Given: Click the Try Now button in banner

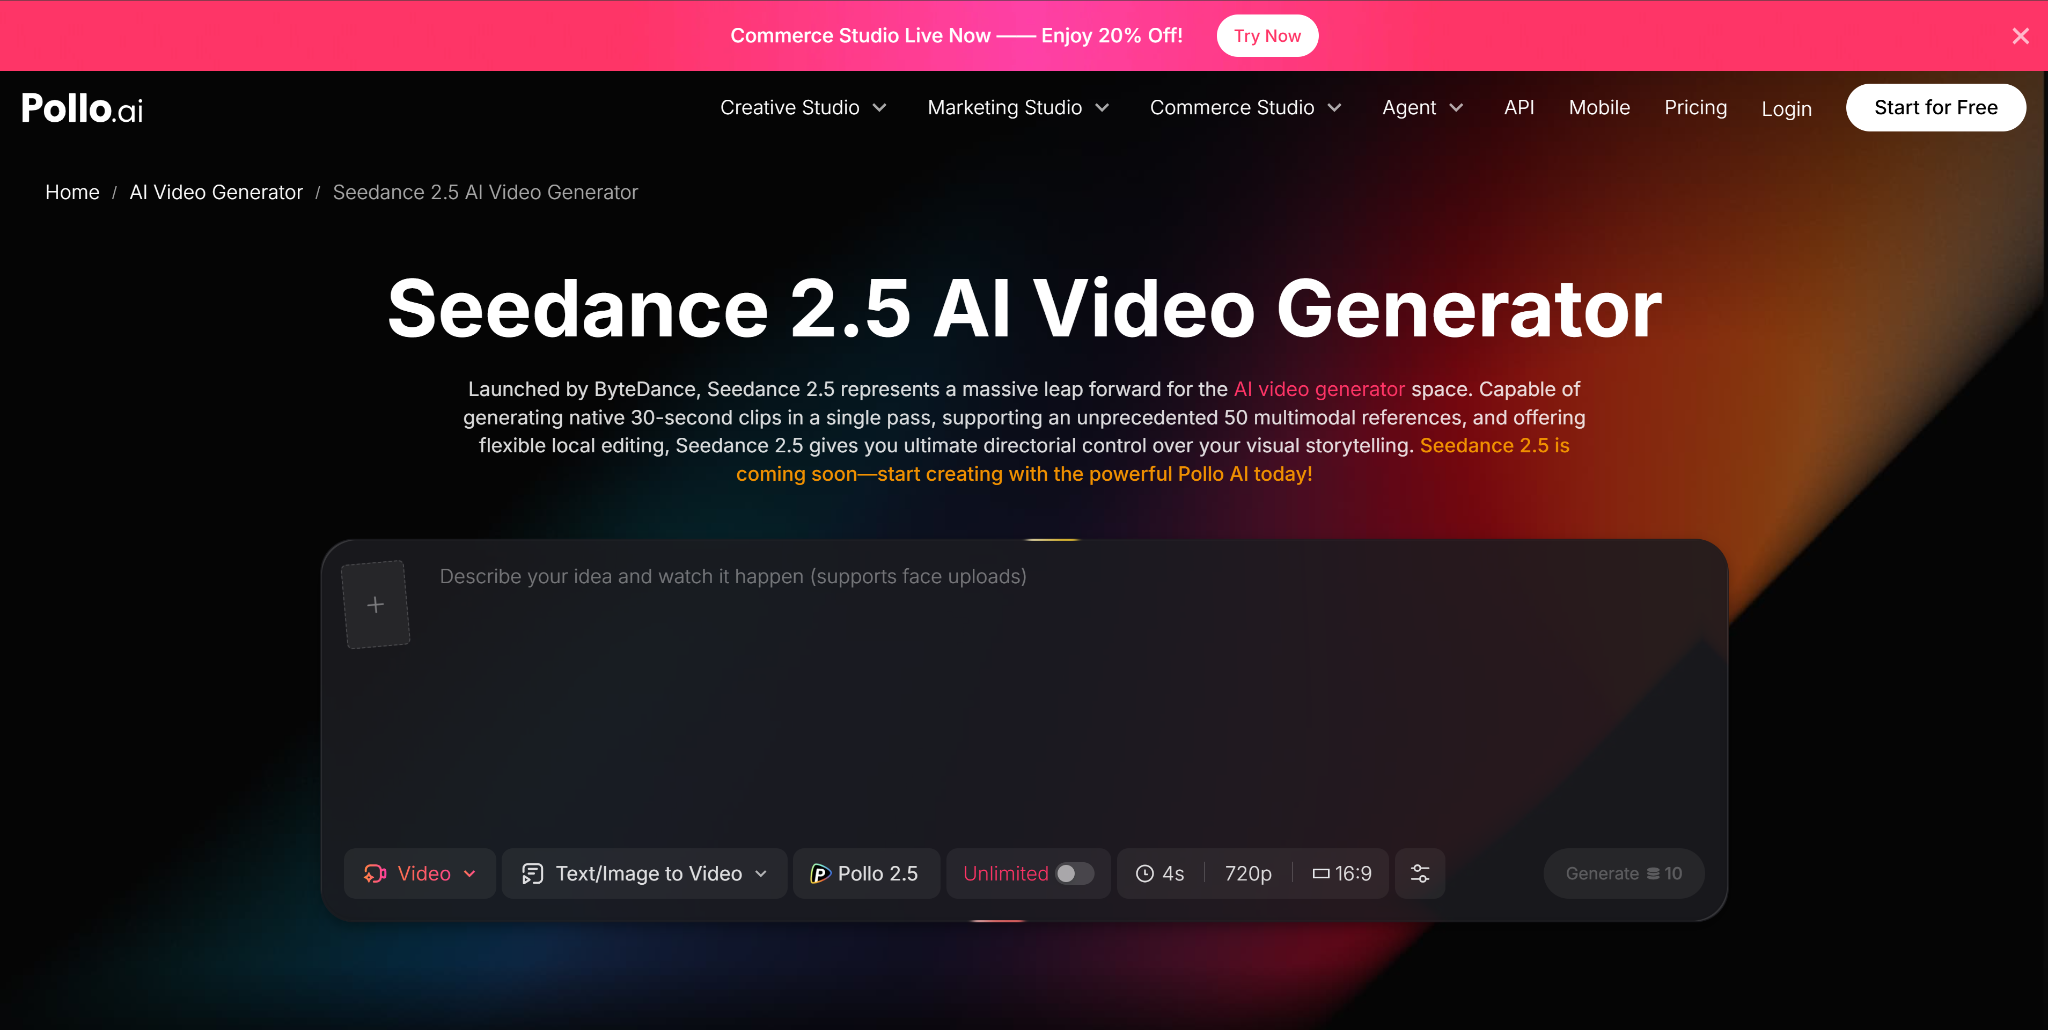Looking at the screenshot, I should (1267, 36).
